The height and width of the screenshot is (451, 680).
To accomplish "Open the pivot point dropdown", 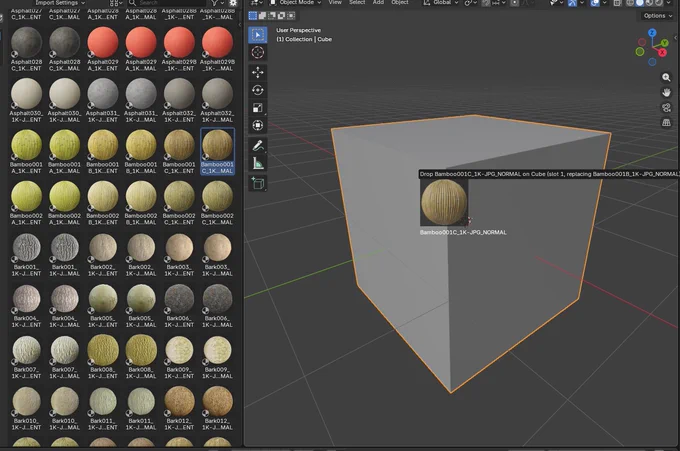I will tap(471, 3).
